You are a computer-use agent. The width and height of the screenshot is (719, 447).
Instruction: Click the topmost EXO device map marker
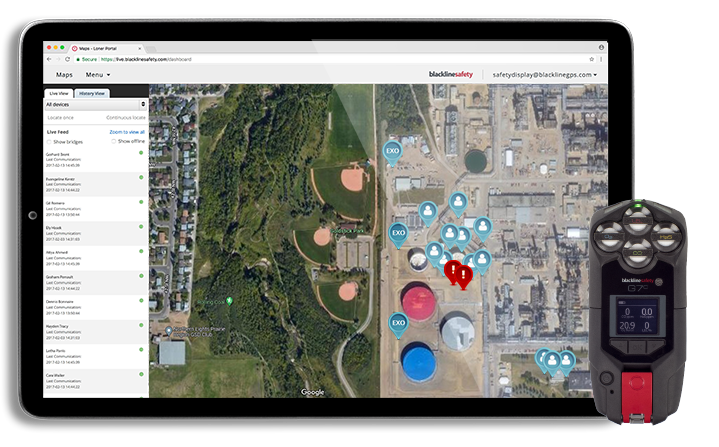[393, 152]
